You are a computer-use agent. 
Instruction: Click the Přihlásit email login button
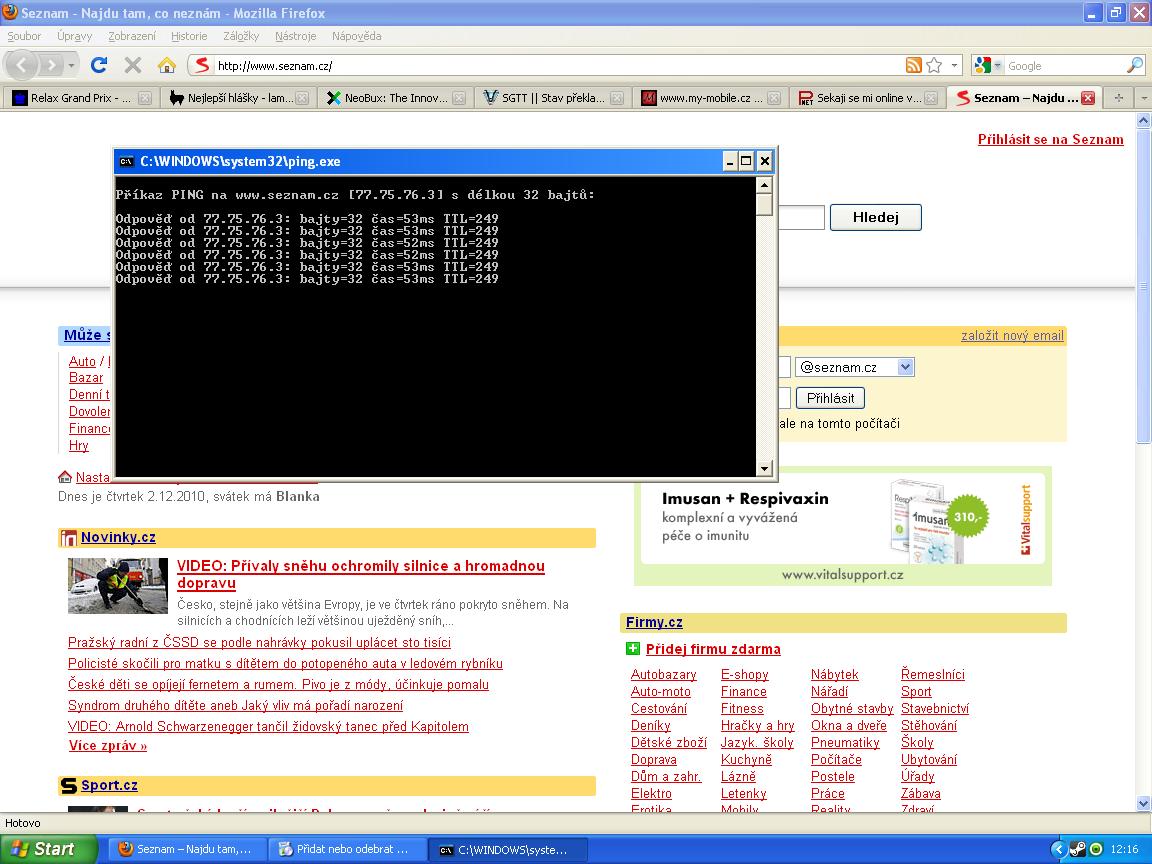(x=830, y=398)
